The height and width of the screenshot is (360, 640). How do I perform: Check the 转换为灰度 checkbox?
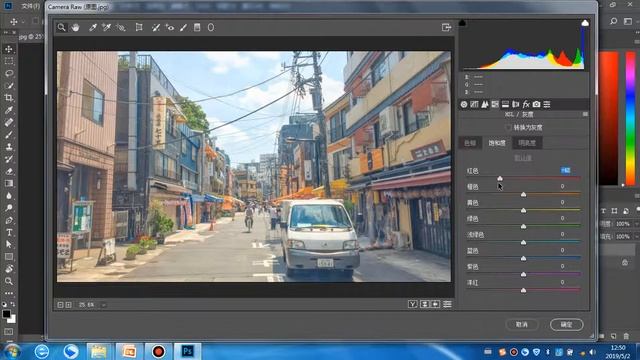pos(508,127)
